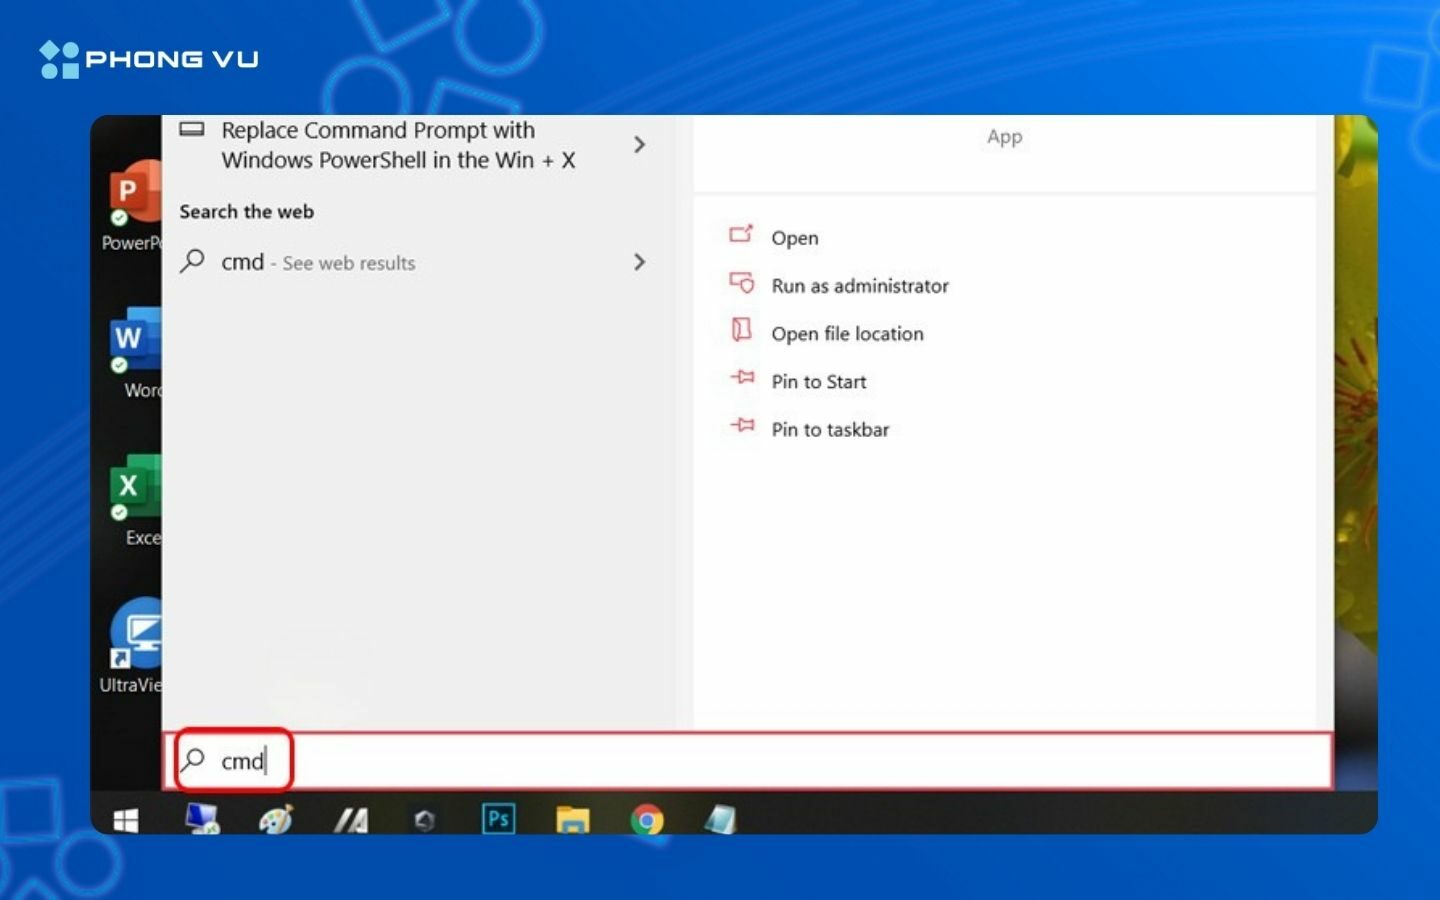Click the Run as administrator shield icon

[741, 282]
